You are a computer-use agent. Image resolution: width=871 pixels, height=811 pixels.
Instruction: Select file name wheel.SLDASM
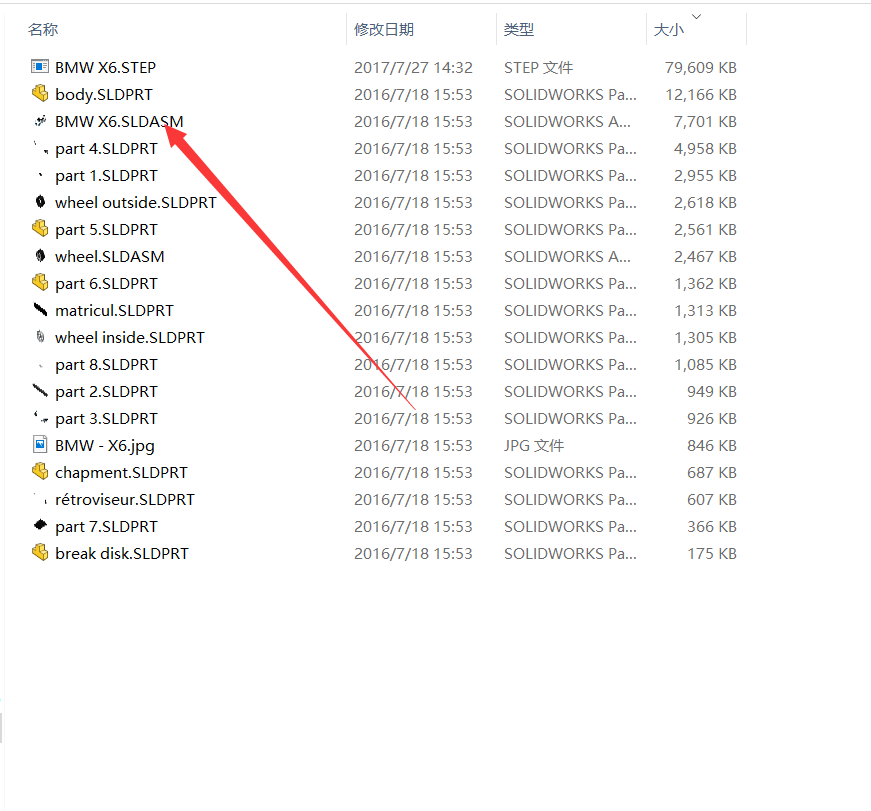click(109, 257)
